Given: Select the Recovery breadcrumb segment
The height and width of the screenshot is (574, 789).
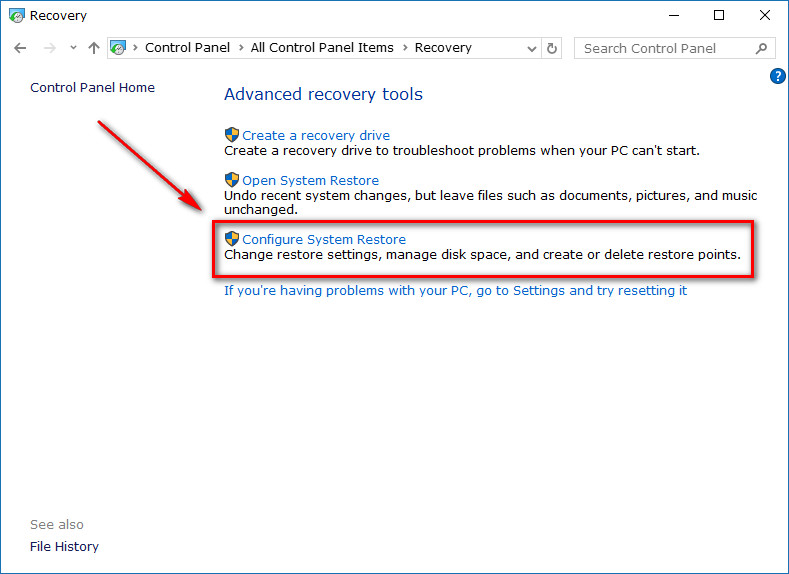Looking at the screenshot, I should point(443,48).
